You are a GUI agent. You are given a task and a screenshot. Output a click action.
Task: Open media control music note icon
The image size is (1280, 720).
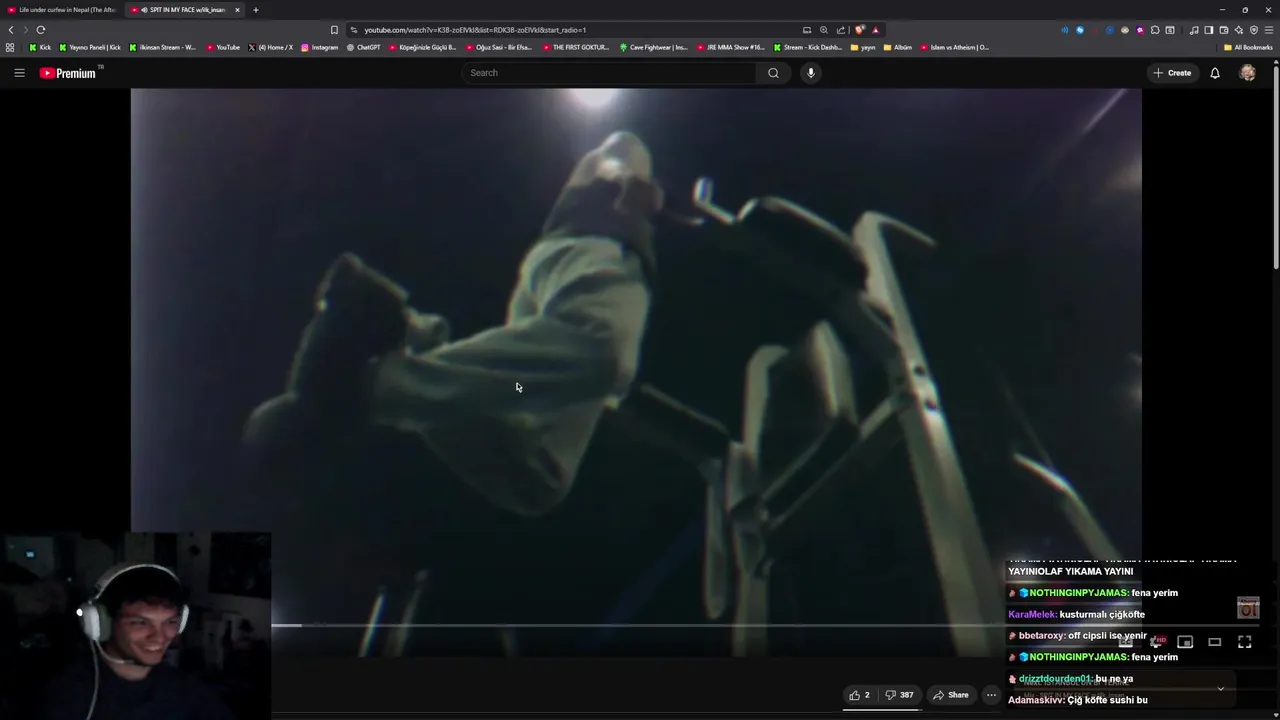[1193, 30]
